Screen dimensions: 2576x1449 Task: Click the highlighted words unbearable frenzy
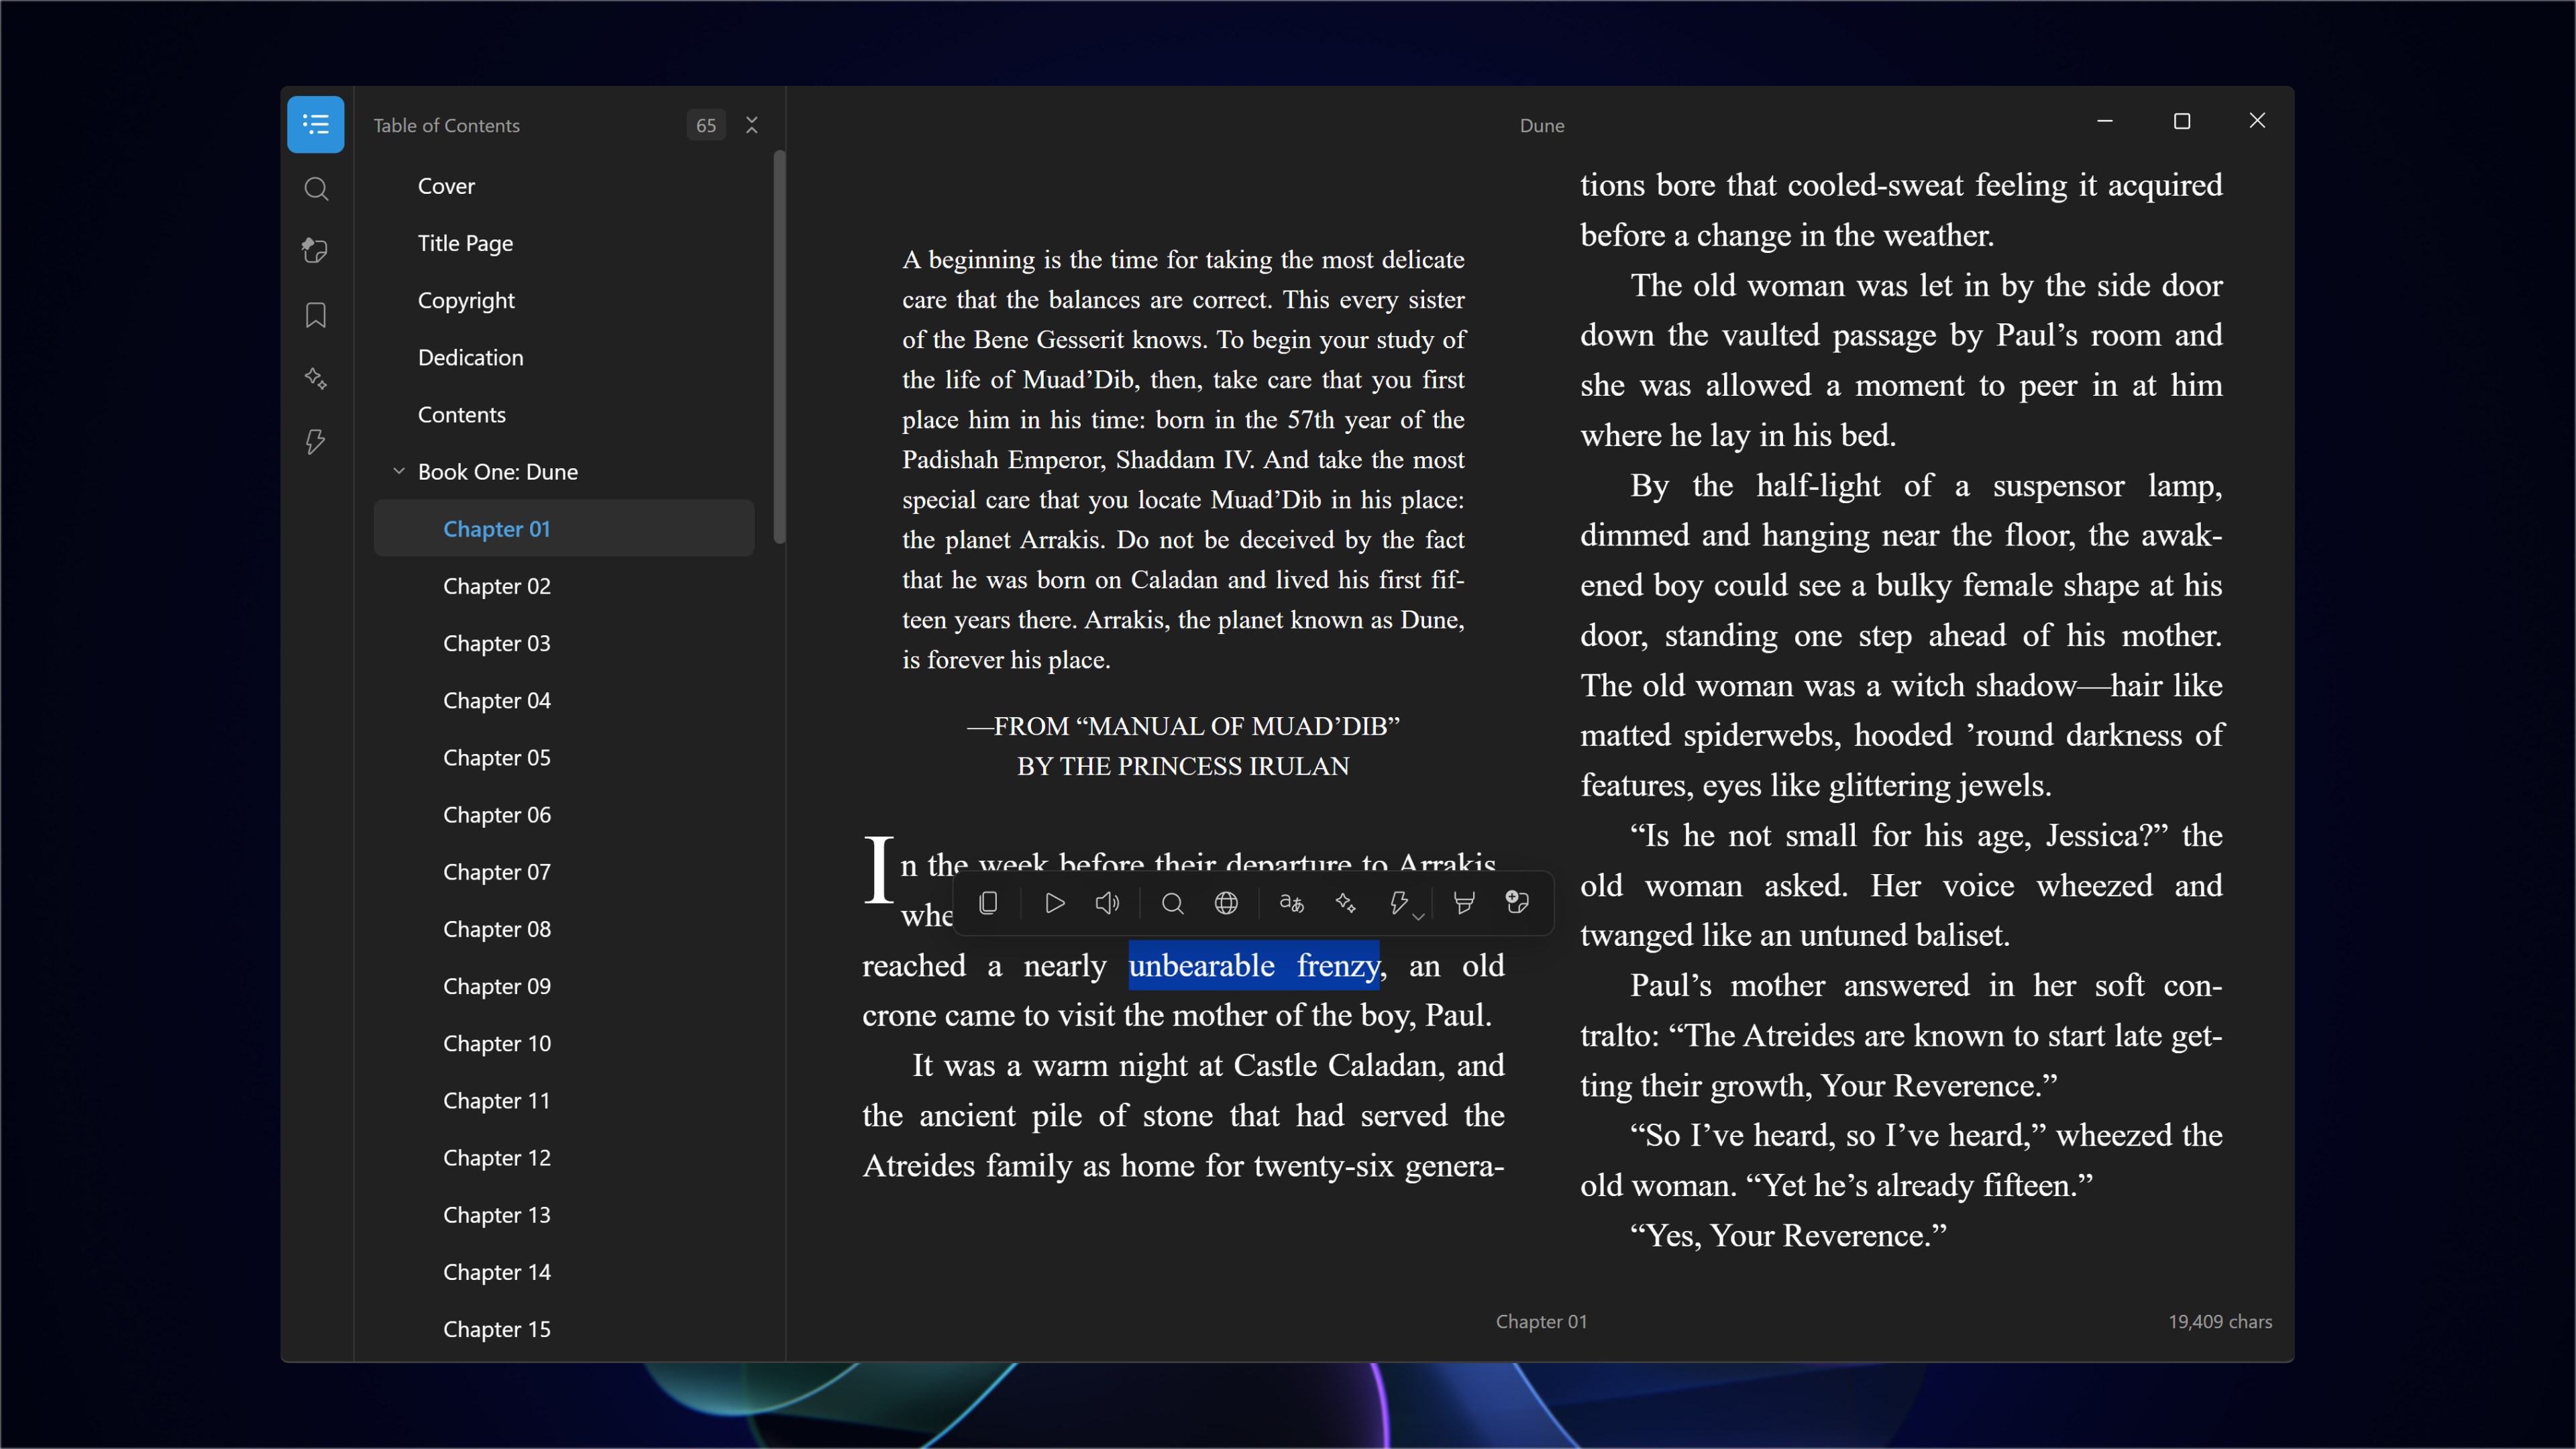[1254, 965]
